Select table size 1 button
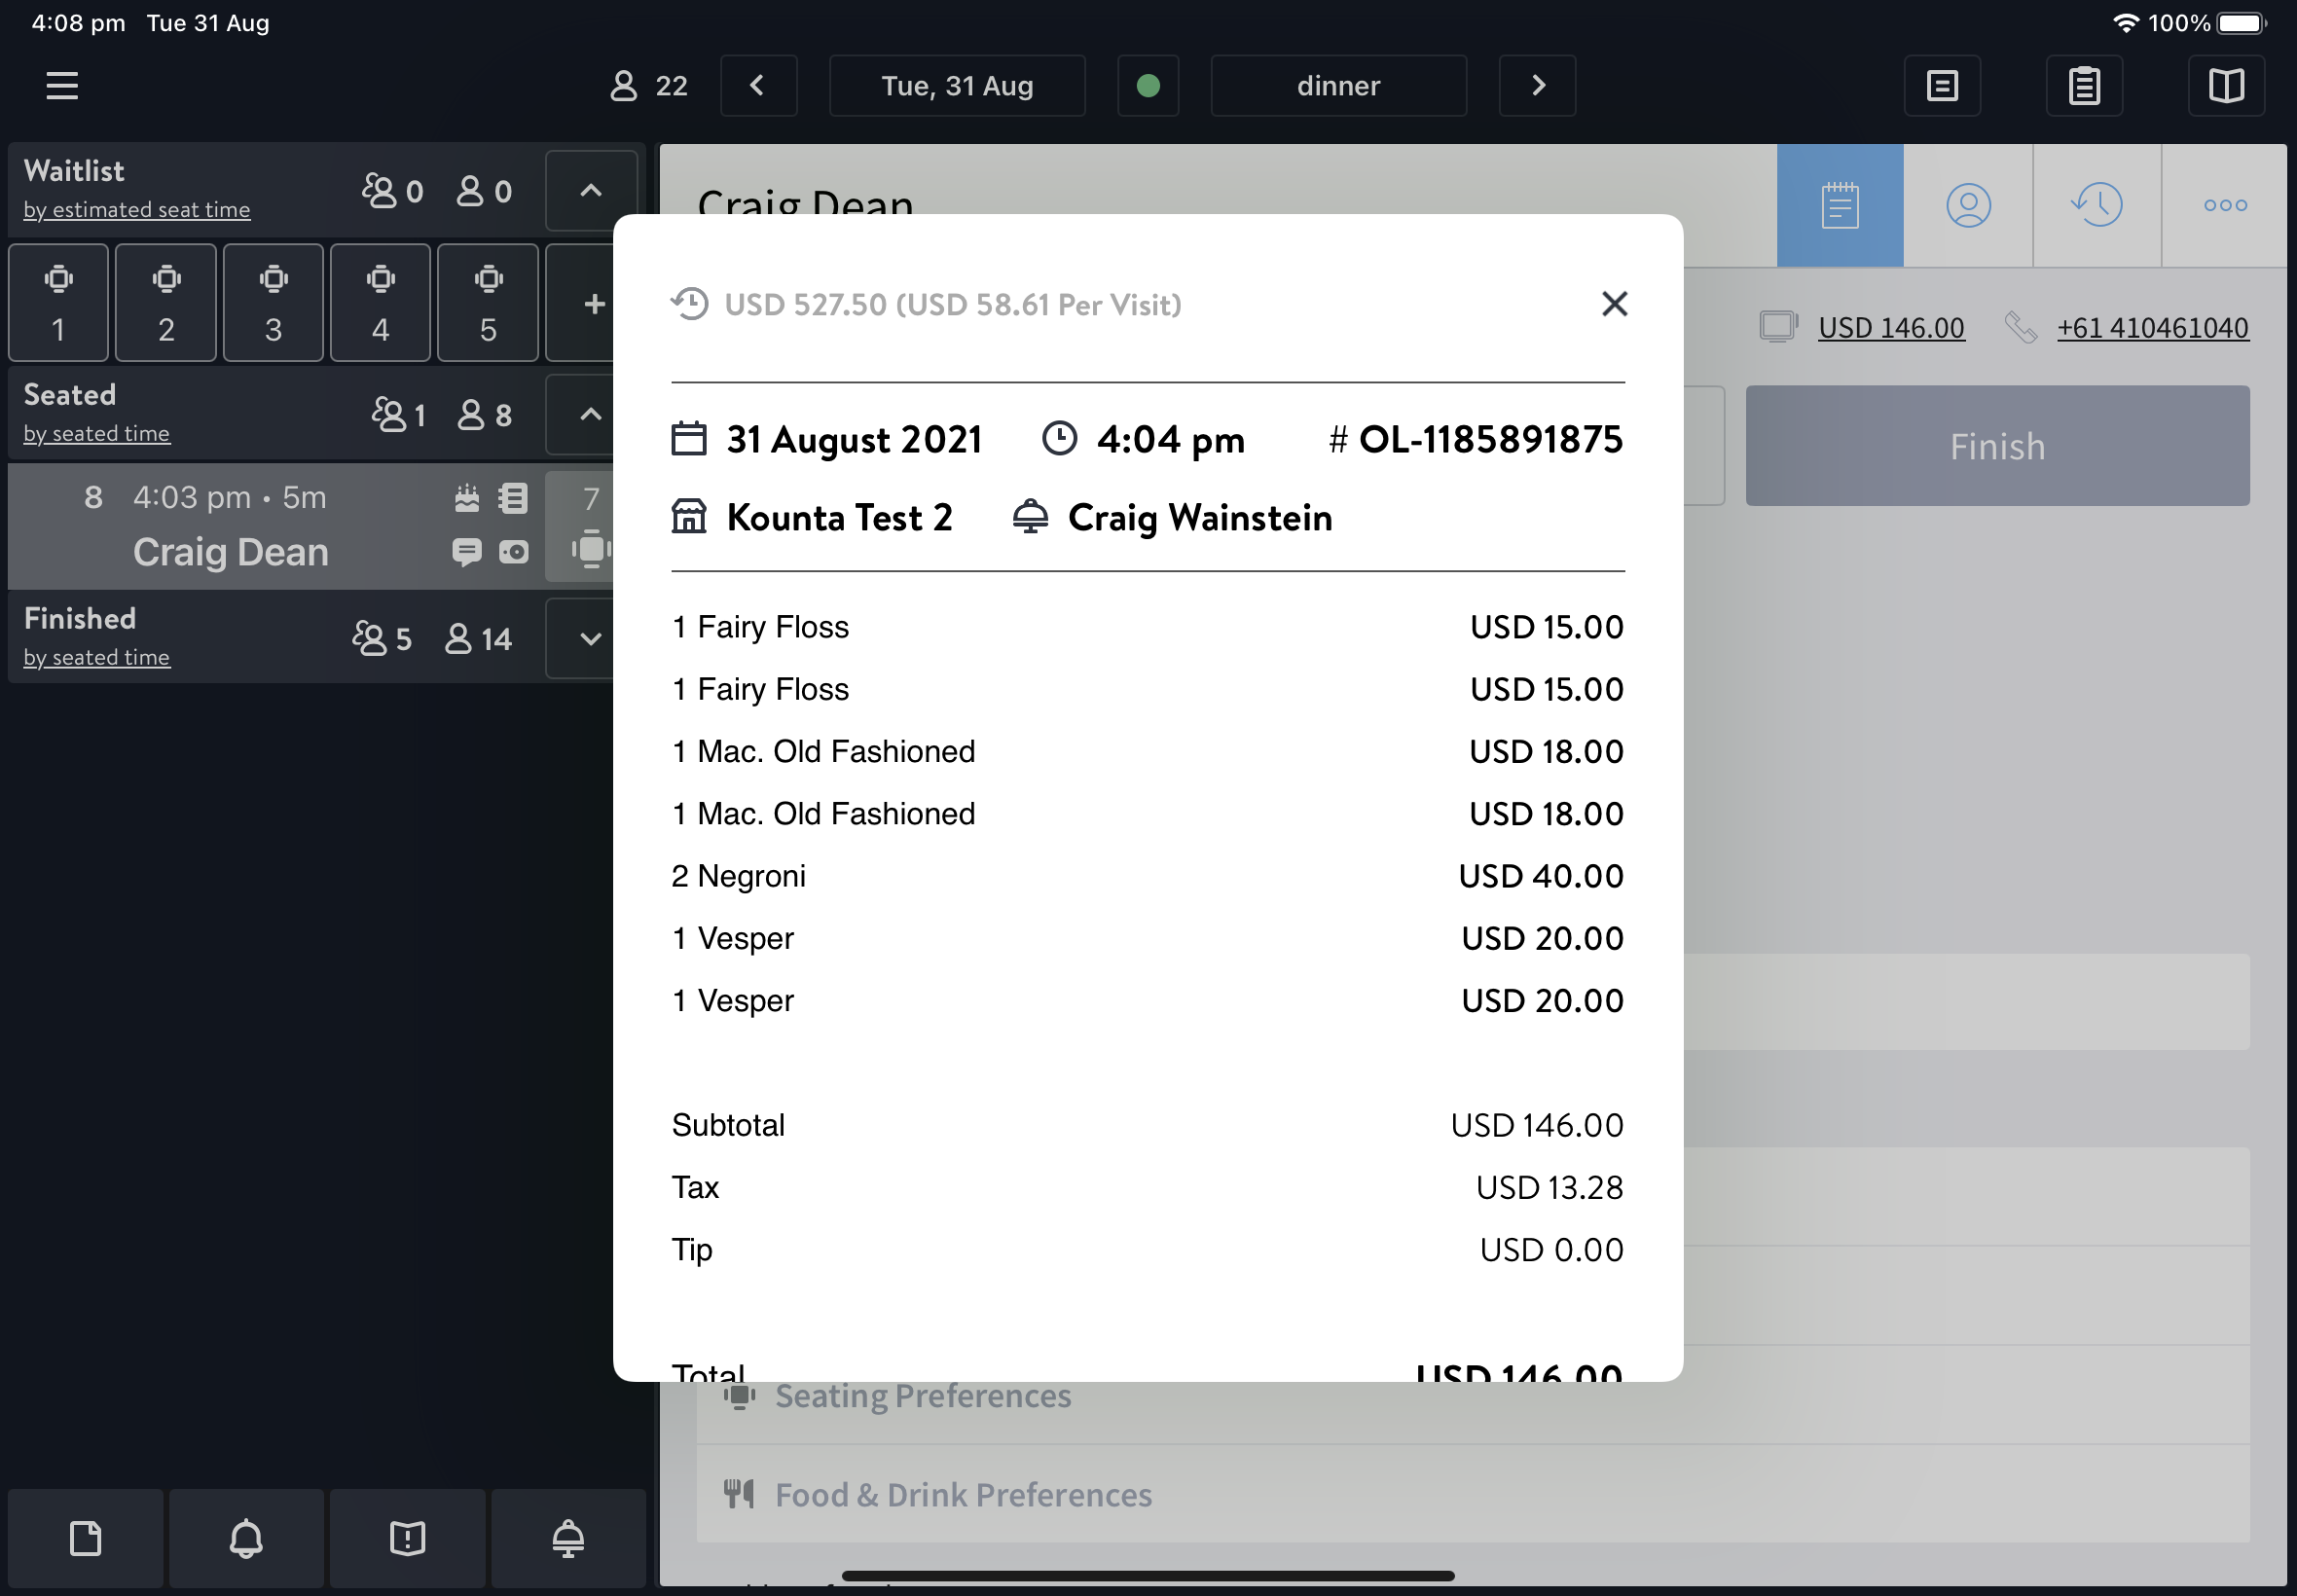This screenshot has height=1596, width=2297. 59,303
